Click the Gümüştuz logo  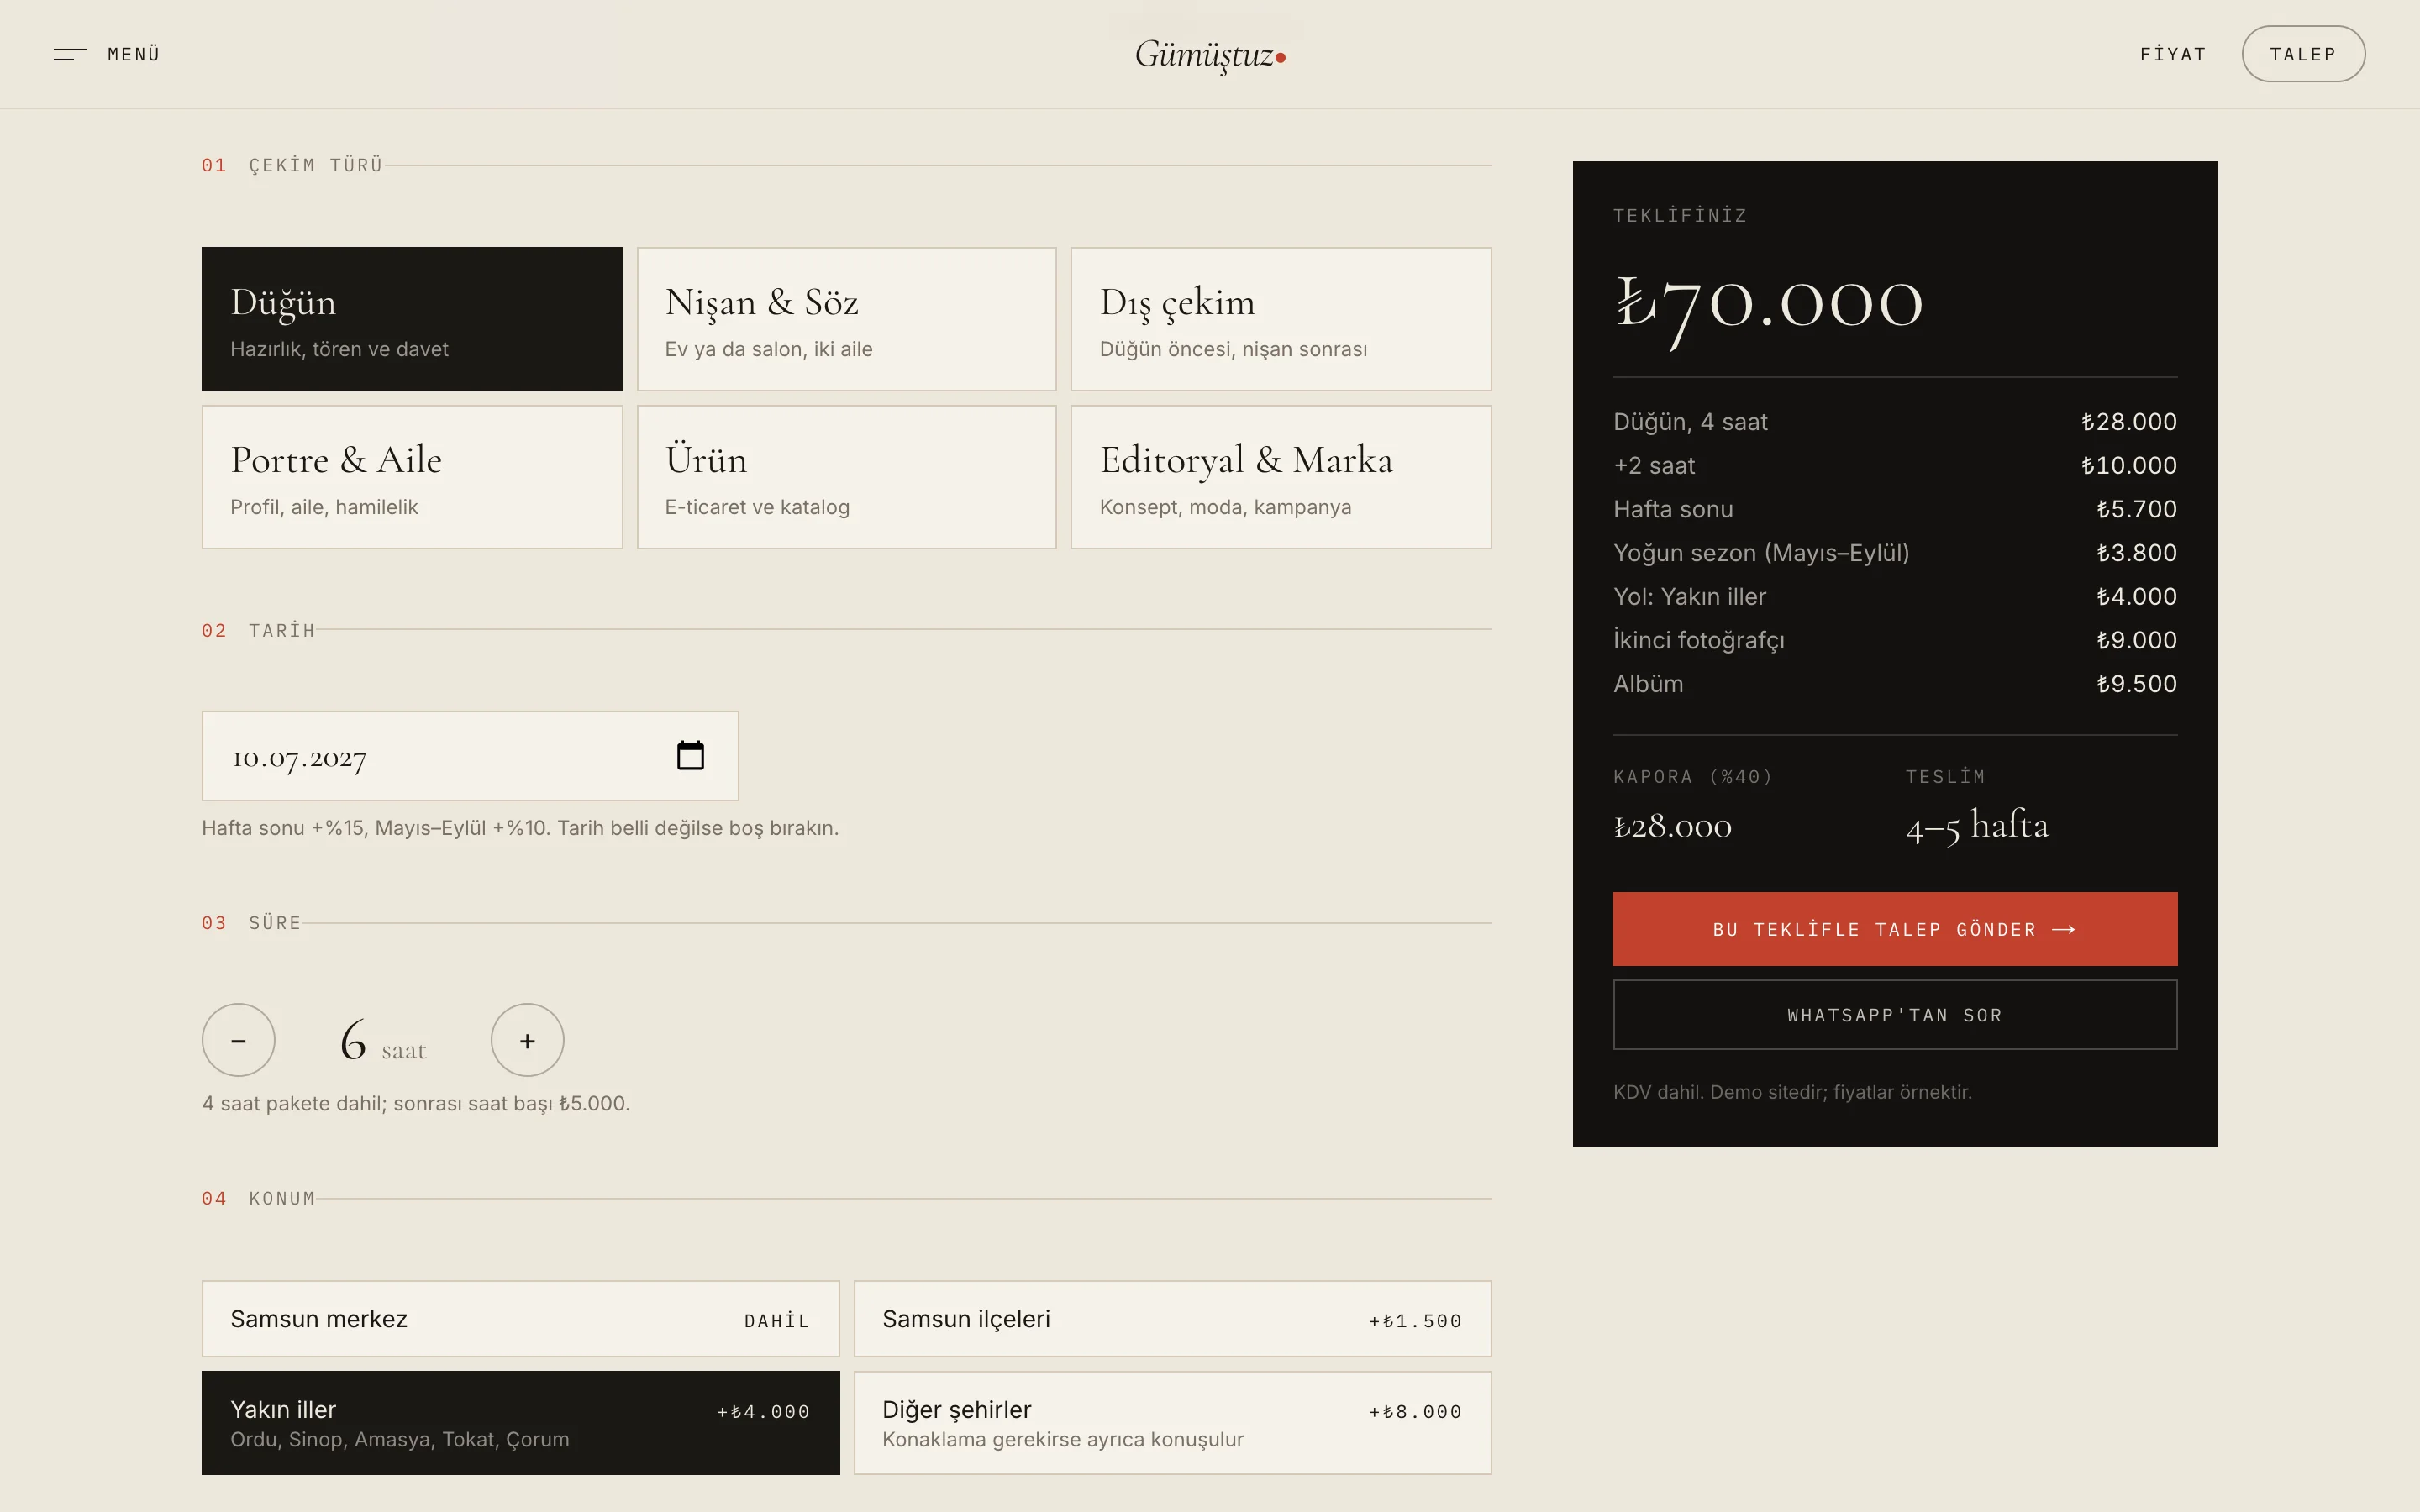pyautogui.click(x=1210, y=55)
